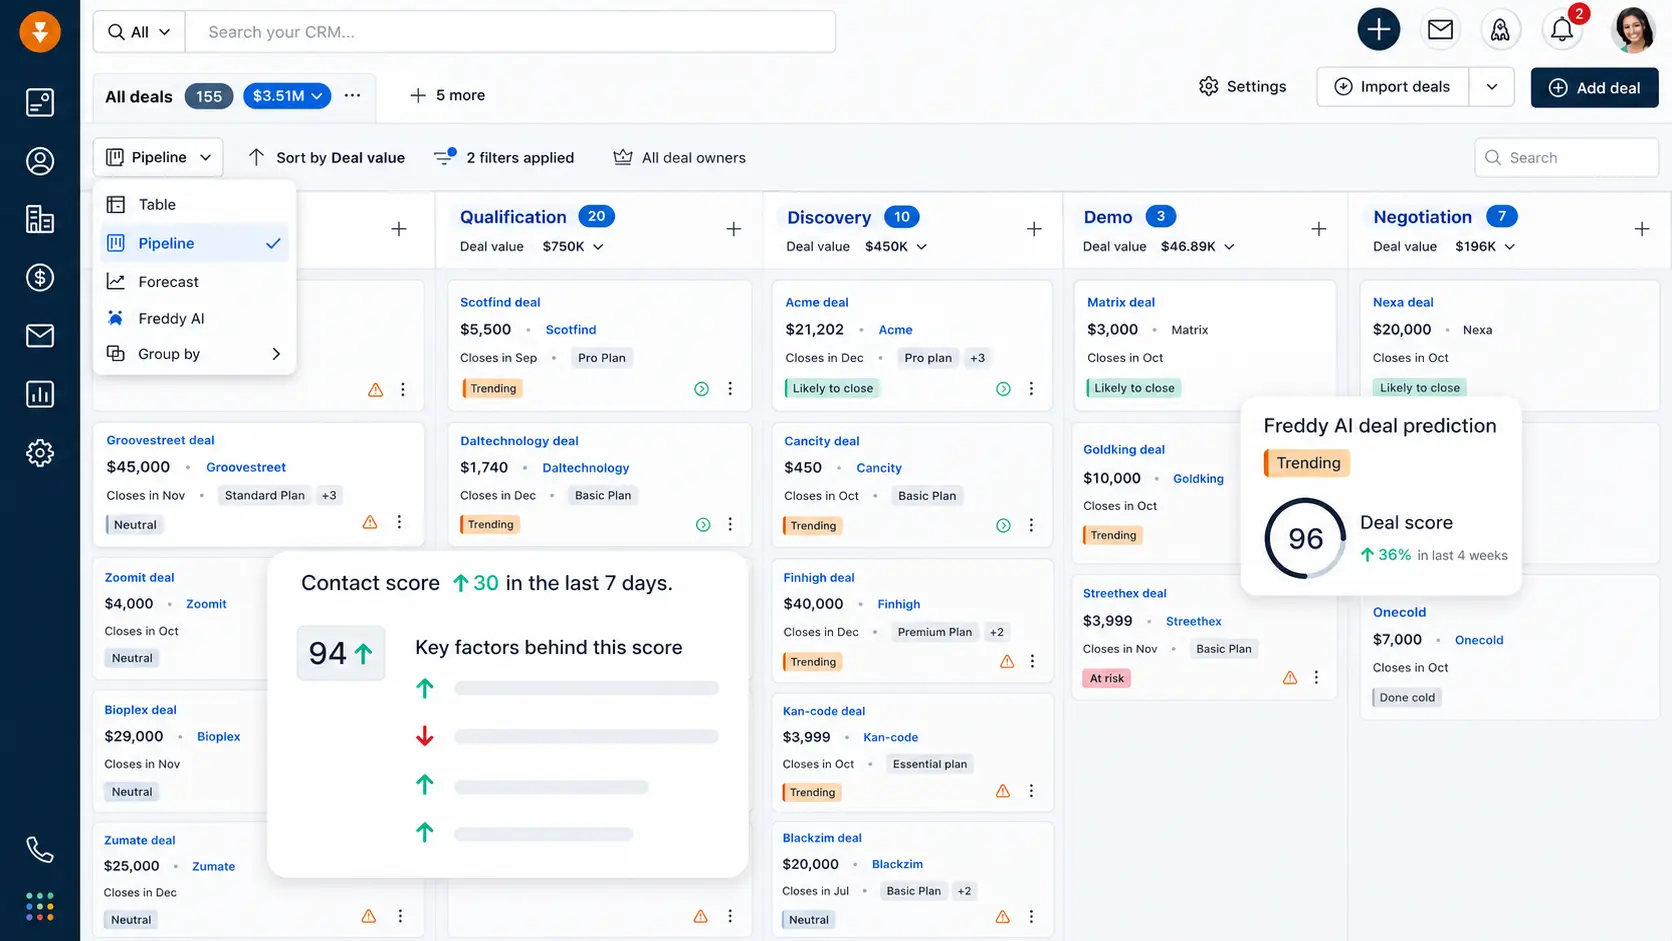This screenshot has width=1672, height=941.
Task: Add a deal to Demo stage
Action: coord(1319,229)
